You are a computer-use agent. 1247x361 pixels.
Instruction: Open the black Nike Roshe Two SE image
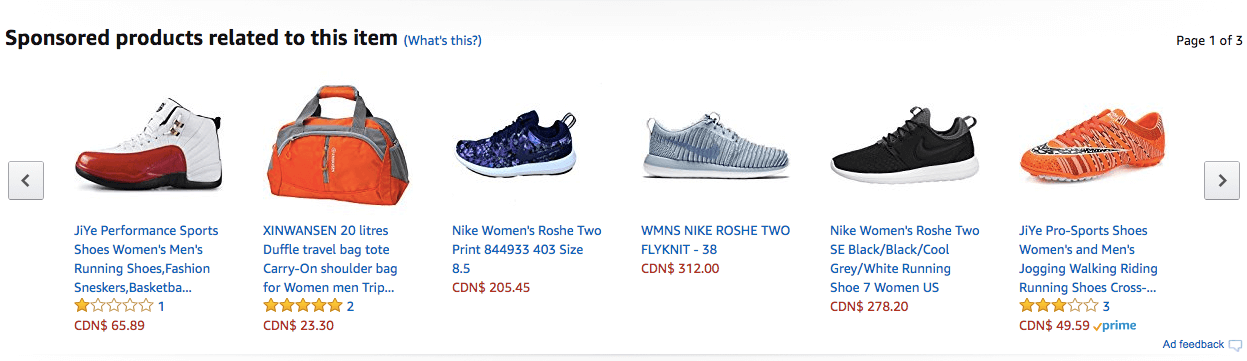(x=904, y=145)
